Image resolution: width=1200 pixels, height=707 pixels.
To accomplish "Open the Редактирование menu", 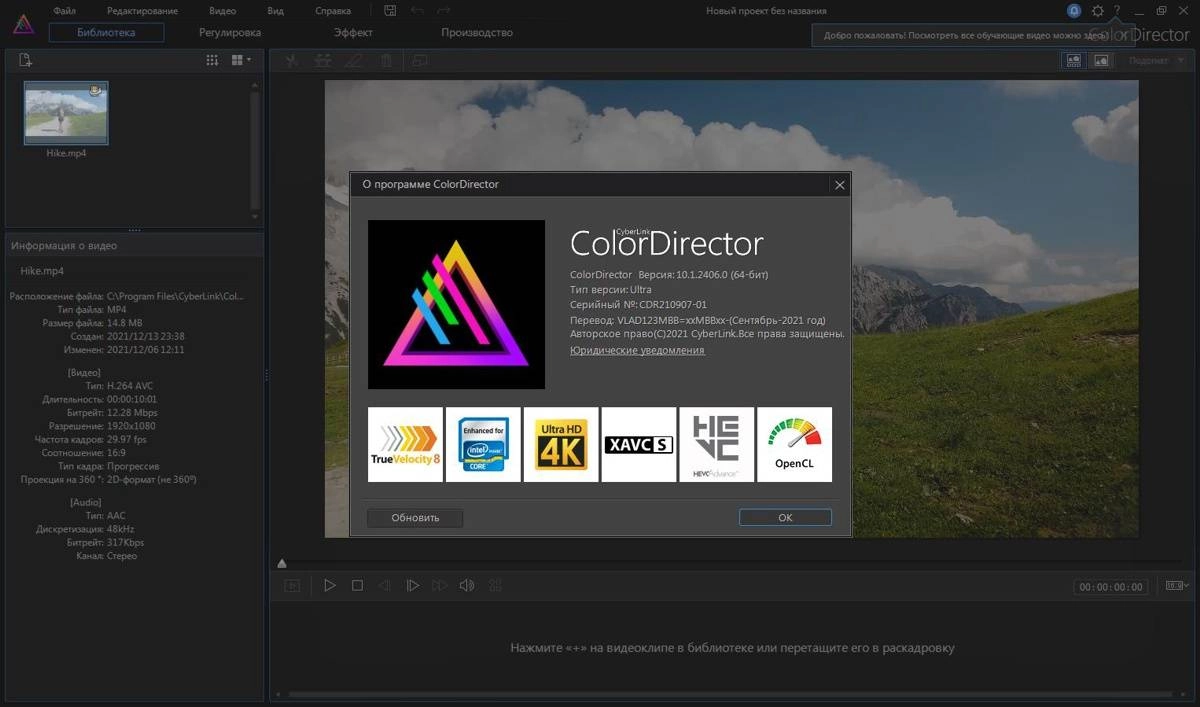I will tap(142, 11).
